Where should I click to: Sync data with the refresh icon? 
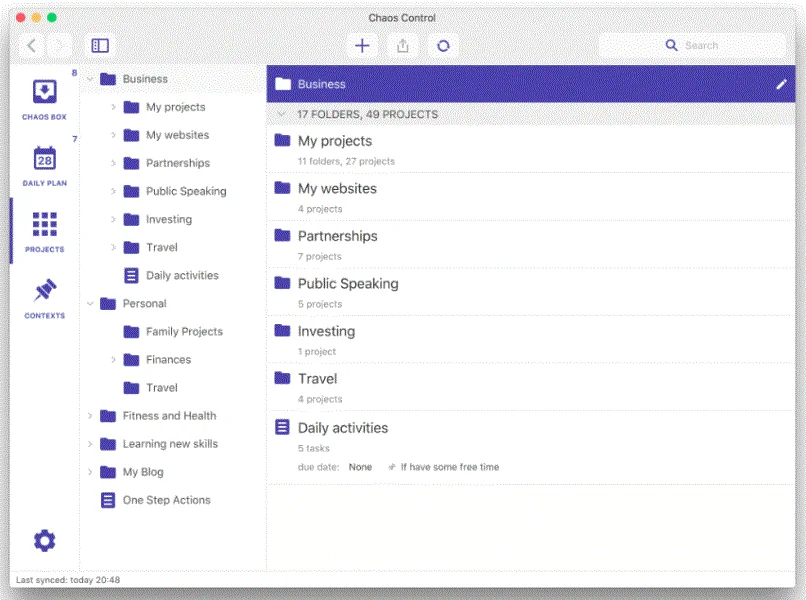click(443, 45)
